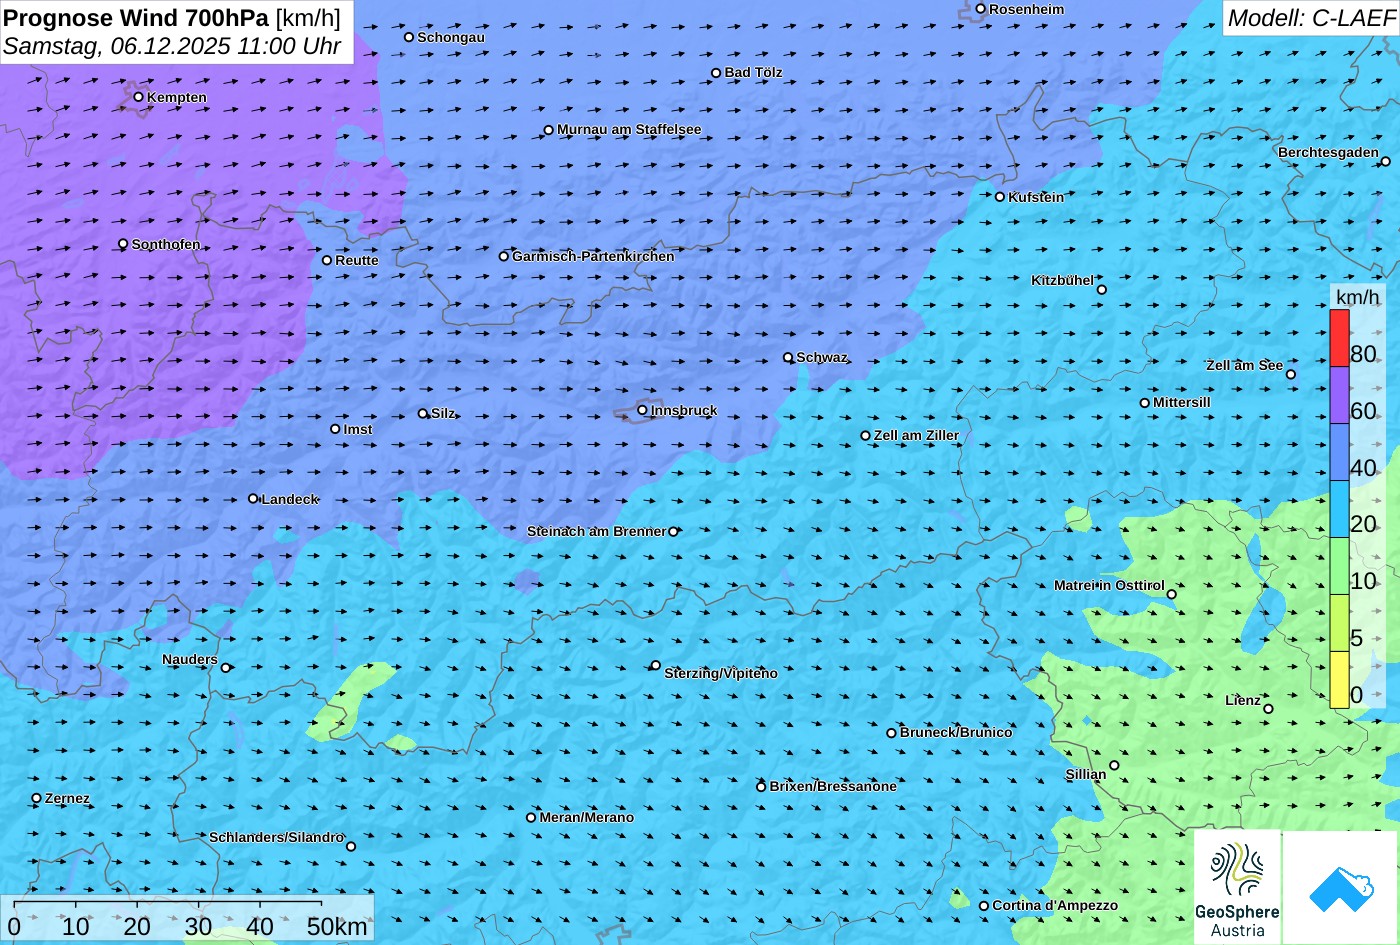Click the cyan 20 km/h legend swatch

tap(1340, 509)
